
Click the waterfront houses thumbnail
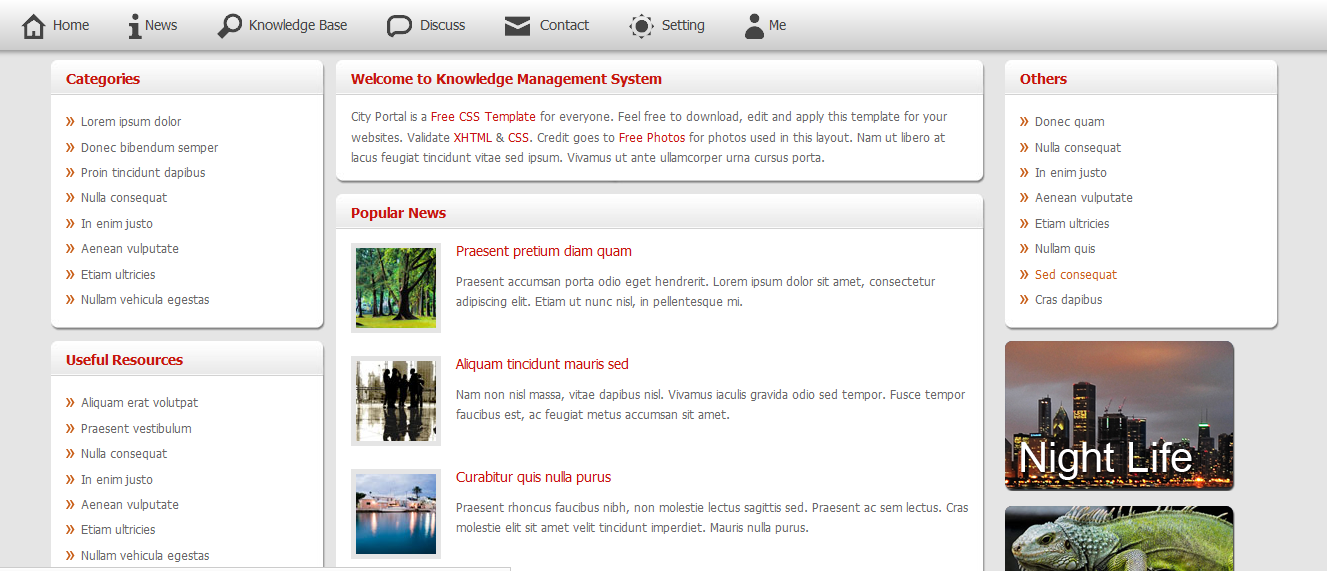point(396,514)
